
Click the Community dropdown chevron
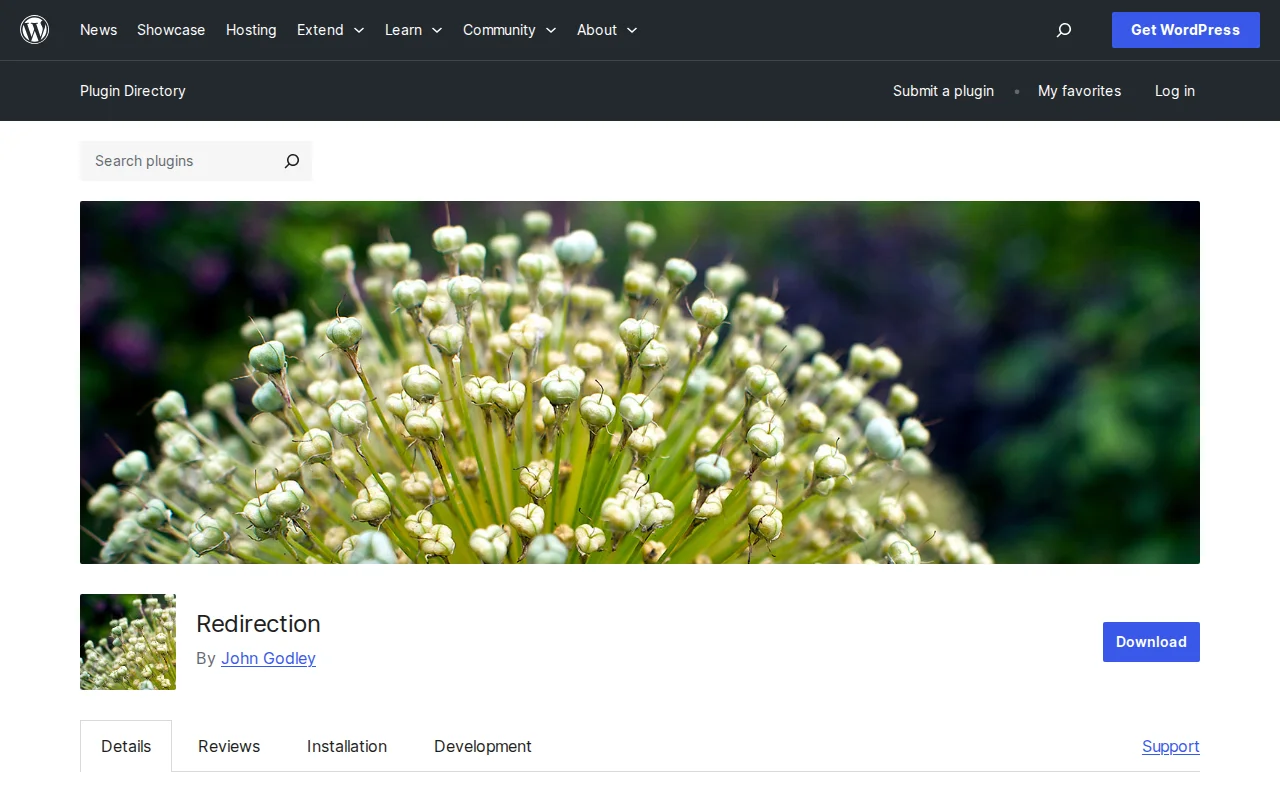(551, 31)
